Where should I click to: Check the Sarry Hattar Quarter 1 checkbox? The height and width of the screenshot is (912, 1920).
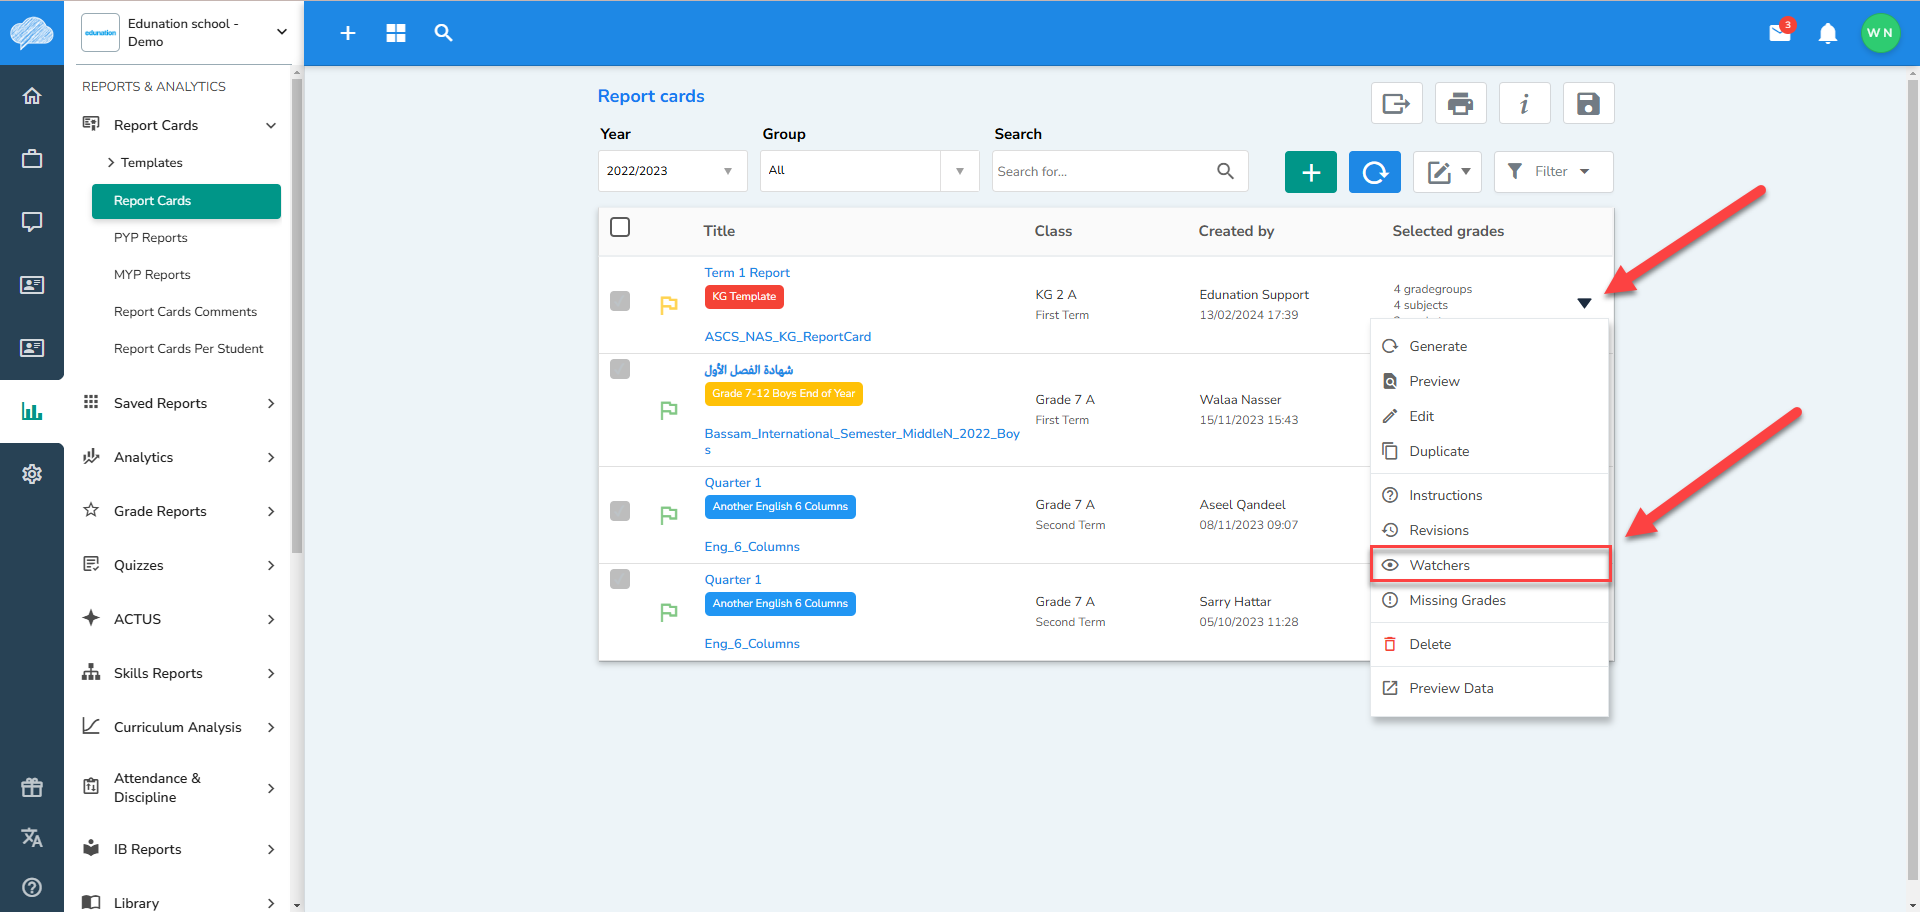(x=620, y=579)
